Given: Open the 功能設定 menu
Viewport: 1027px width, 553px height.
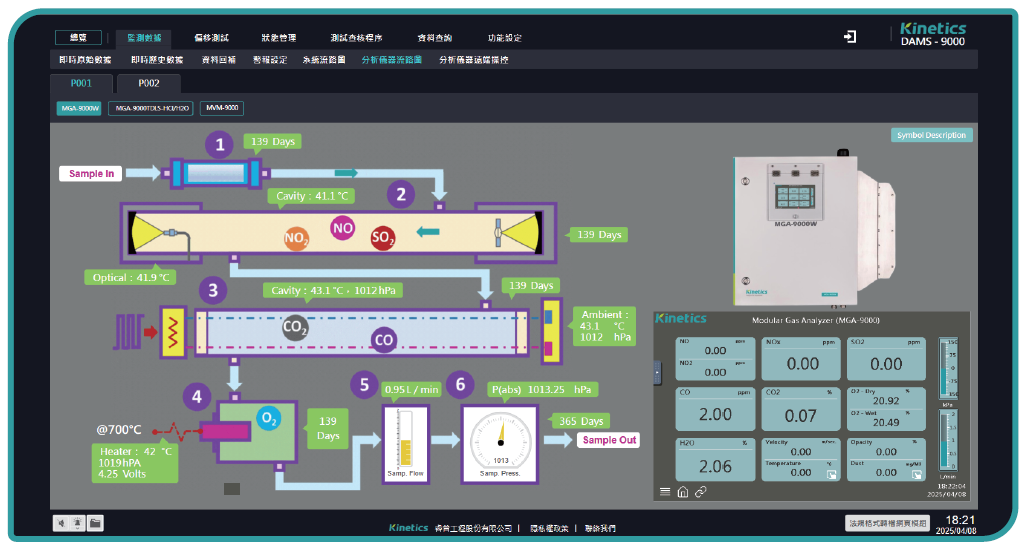Looking at the screenshot, I should pyautogui.click(x=504, y=38).
